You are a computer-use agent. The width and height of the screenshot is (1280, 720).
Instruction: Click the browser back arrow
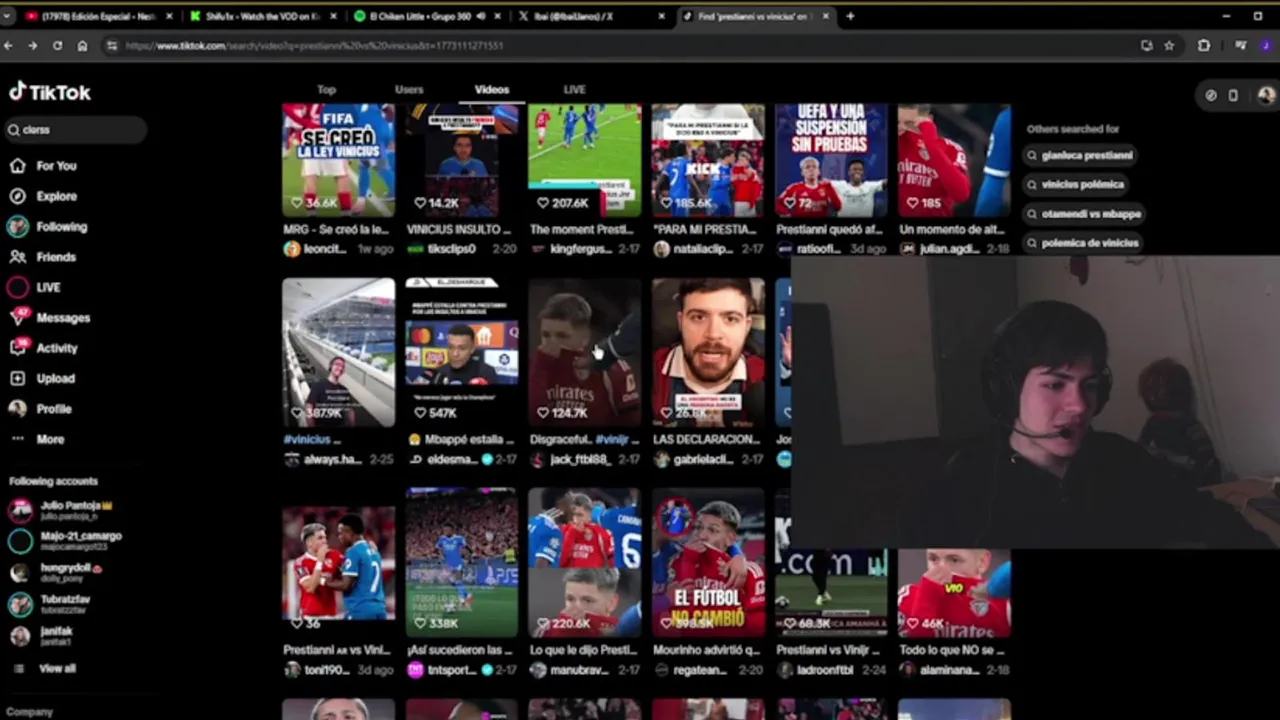point(9,45)
